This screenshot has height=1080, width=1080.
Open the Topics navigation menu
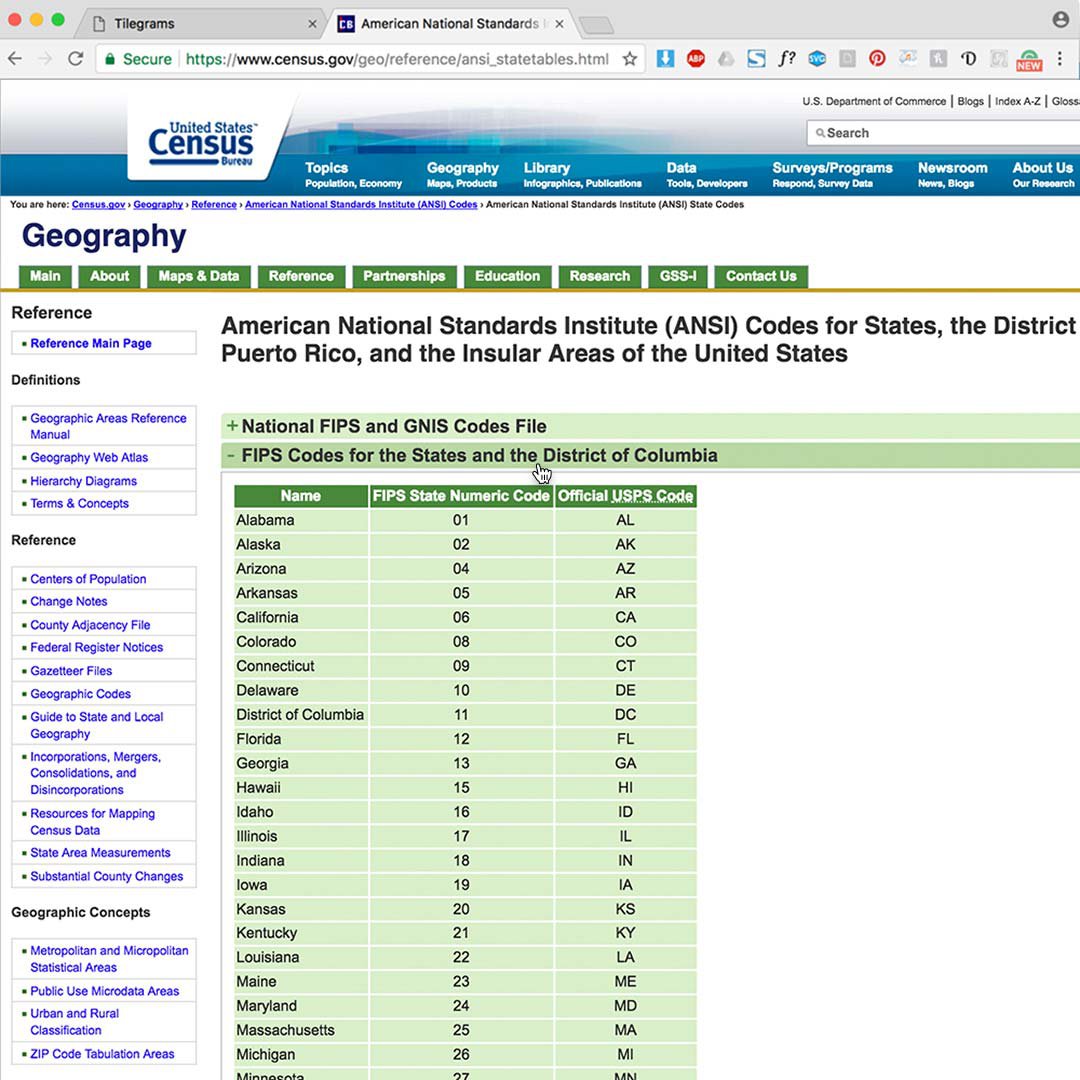coord(353,174)
